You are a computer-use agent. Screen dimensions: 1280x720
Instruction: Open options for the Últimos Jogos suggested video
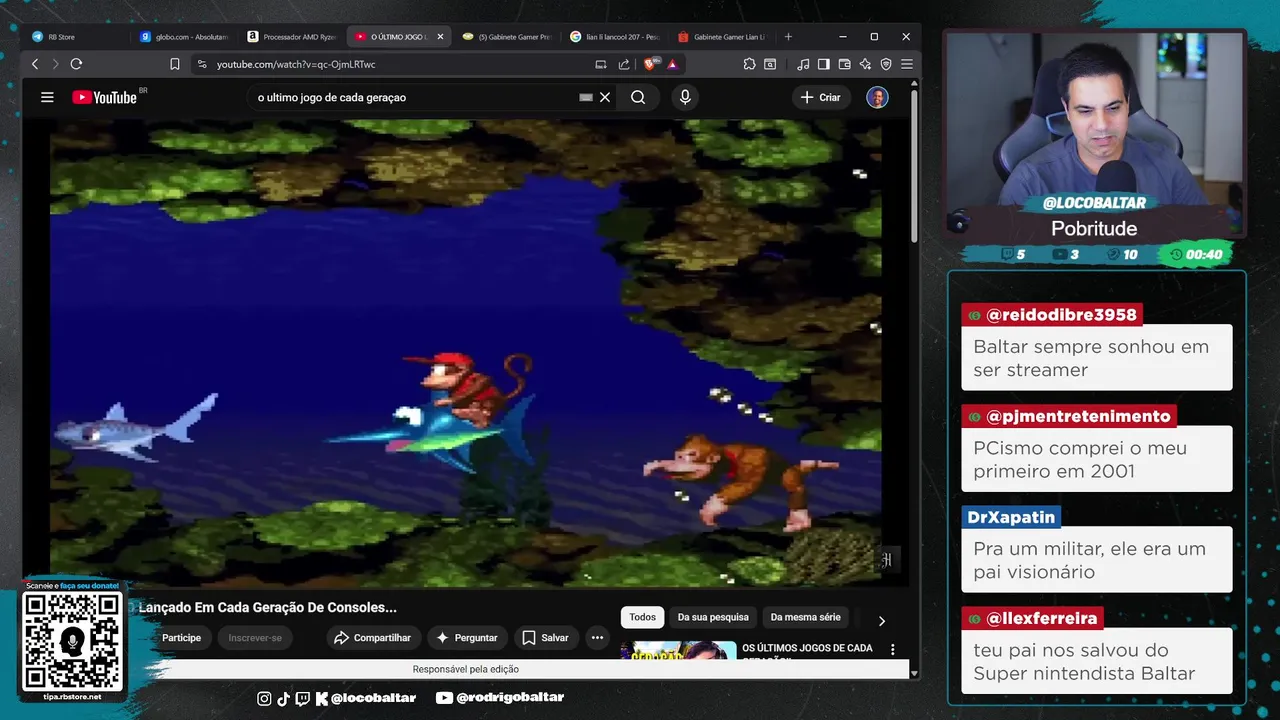pyautogui.click(x=893, y=649)
